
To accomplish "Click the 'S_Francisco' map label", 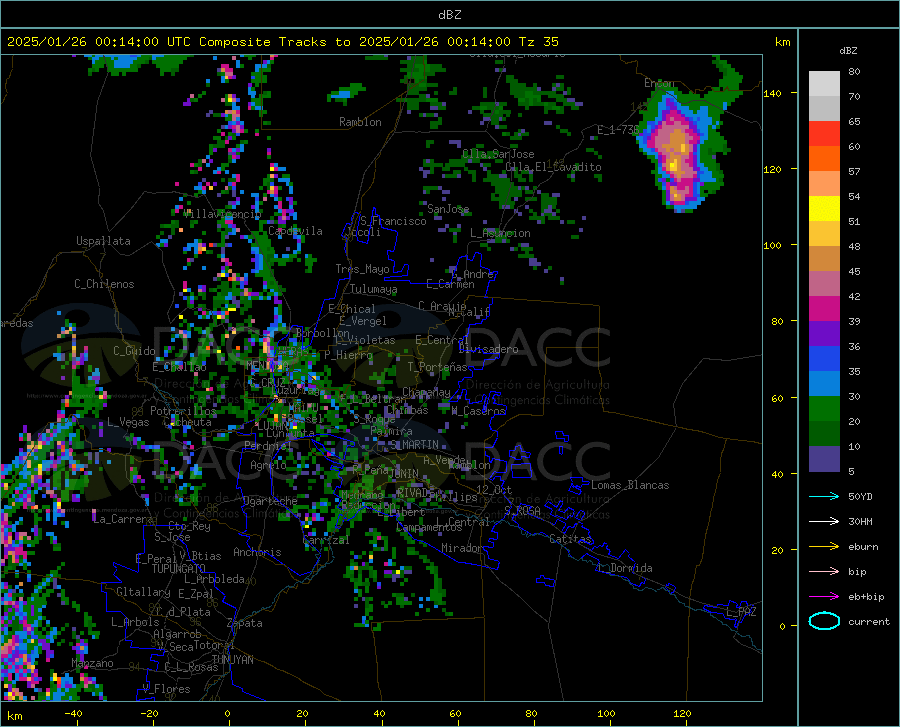I will click(393, 221).
